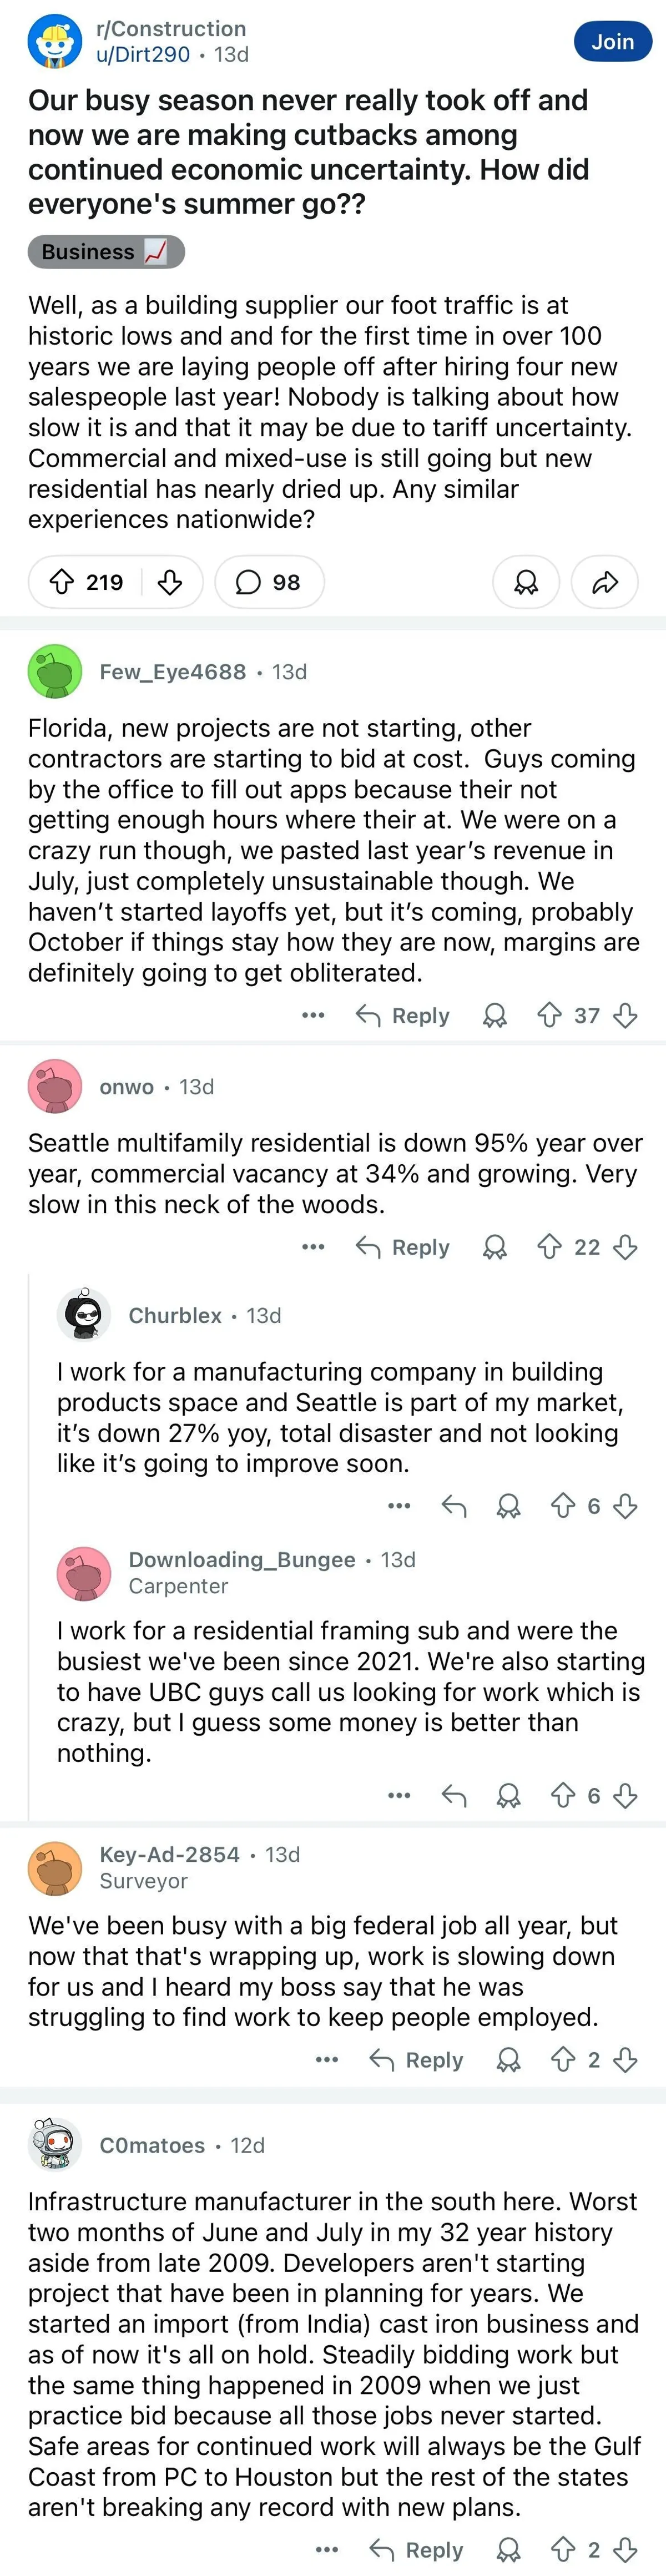Open the 98 comments on the post
The width and height of the screenshot is (666, 2576).
pyautogui.click(x=268, y=582)
